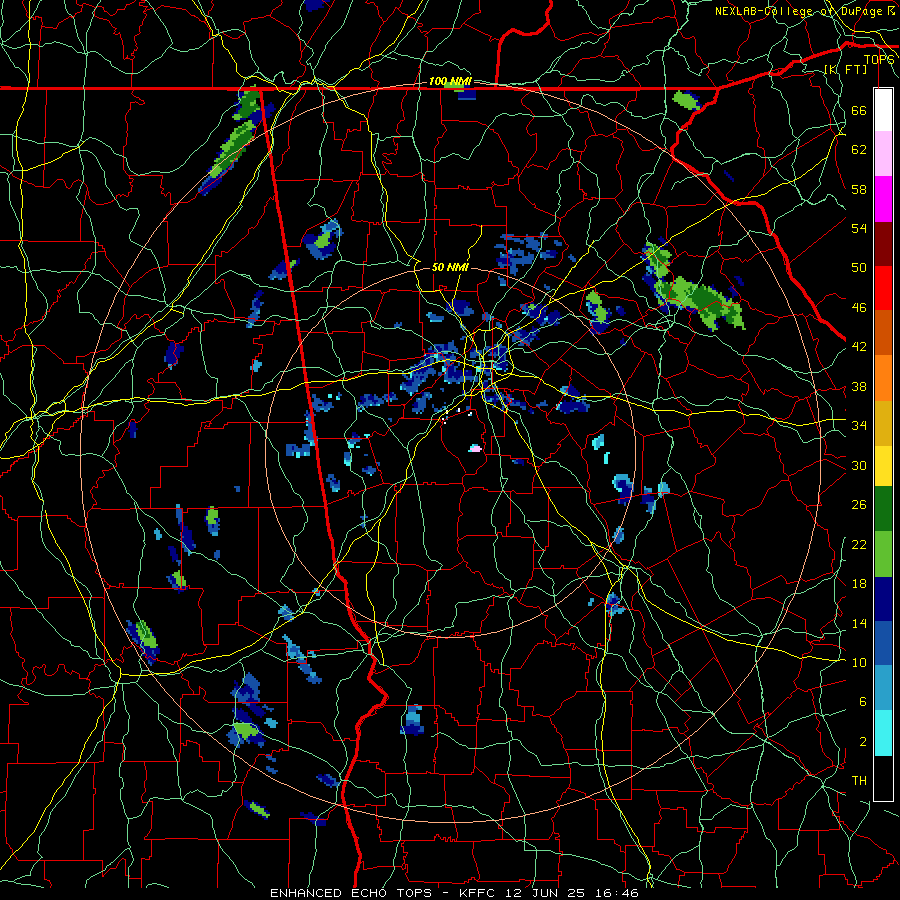Click the 22 legend value
900x900 pixels.
859,545
